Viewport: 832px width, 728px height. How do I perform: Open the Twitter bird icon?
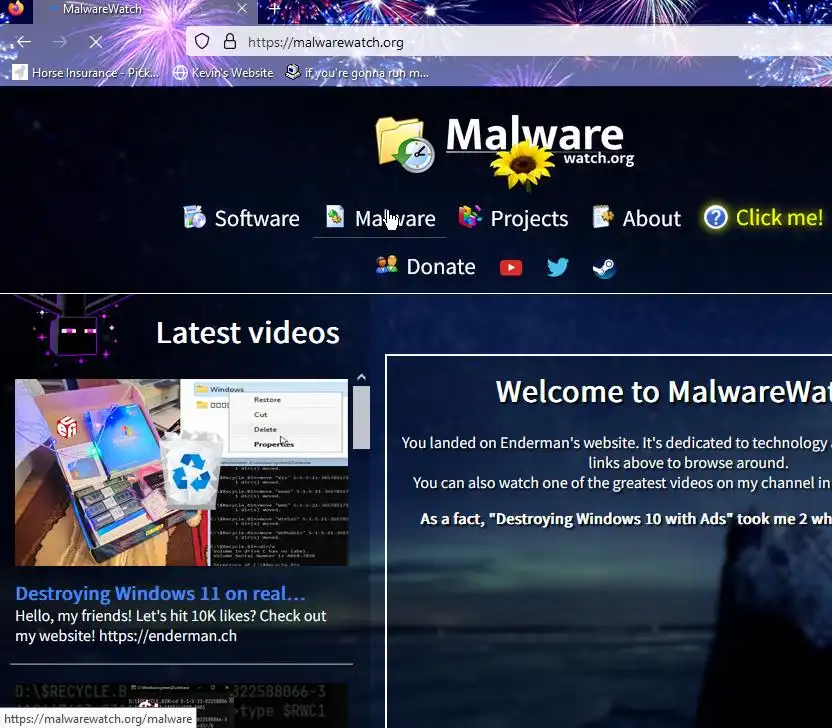pos(558,267)
